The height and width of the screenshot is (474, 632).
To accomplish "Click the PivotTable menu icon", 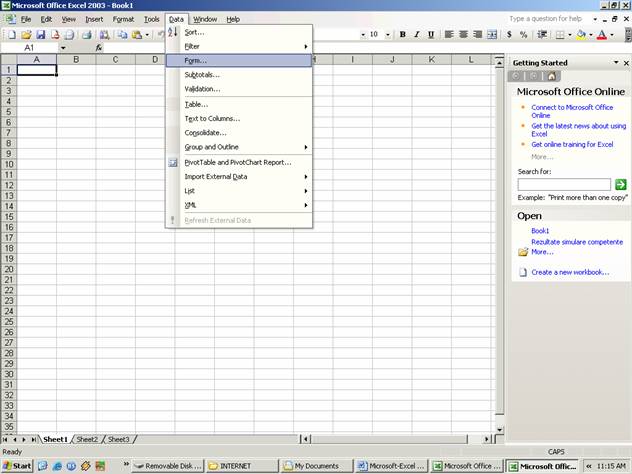I will click(x=173, y=163).
